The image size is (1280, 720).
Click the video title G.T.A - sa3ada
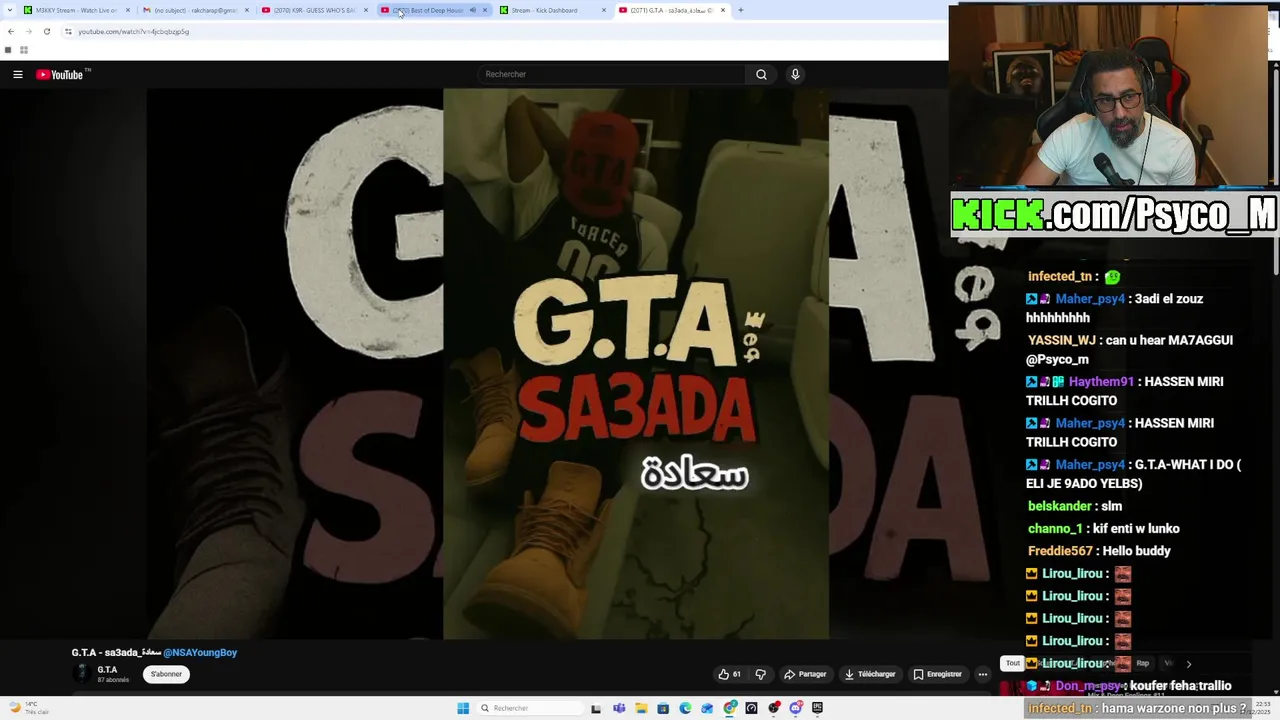(116, 653)
